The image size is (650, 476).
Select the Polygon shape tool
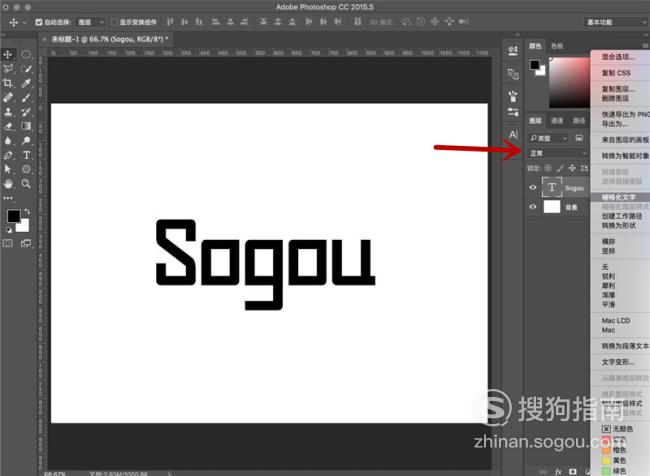coord(26,169)
